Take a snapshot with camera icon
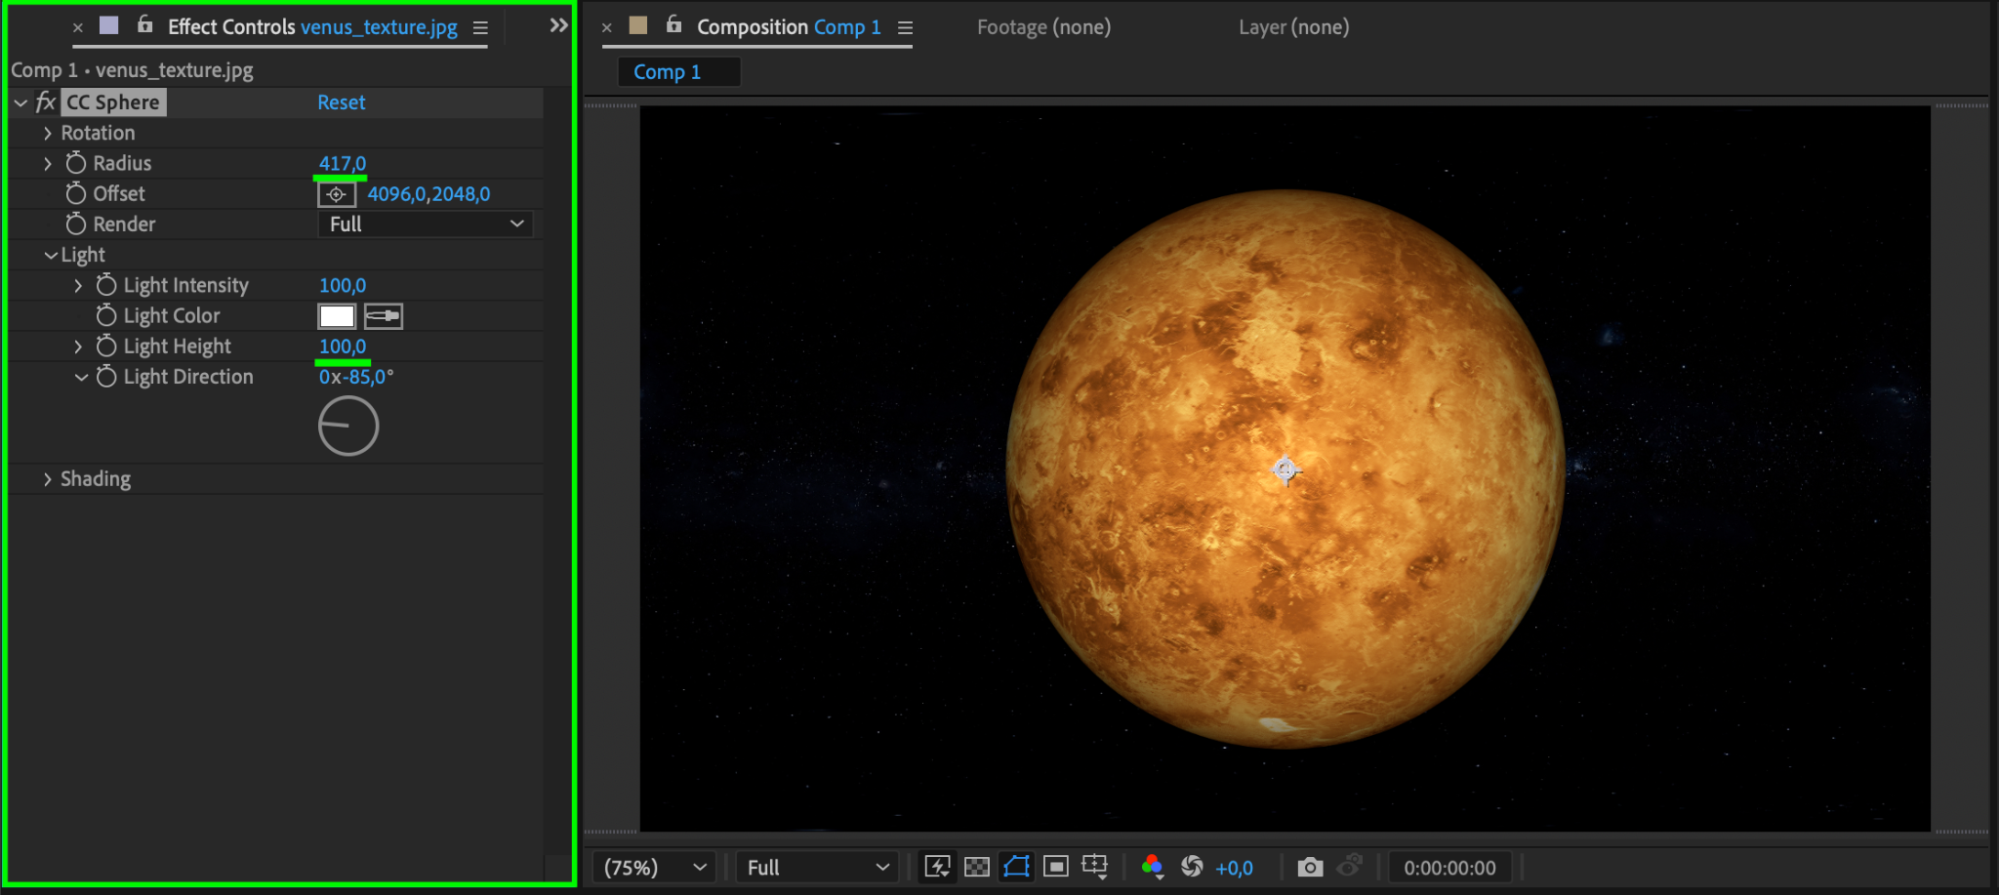Screen dimensions: 1999x896 pyautogui.click(x=1310, y=867)
